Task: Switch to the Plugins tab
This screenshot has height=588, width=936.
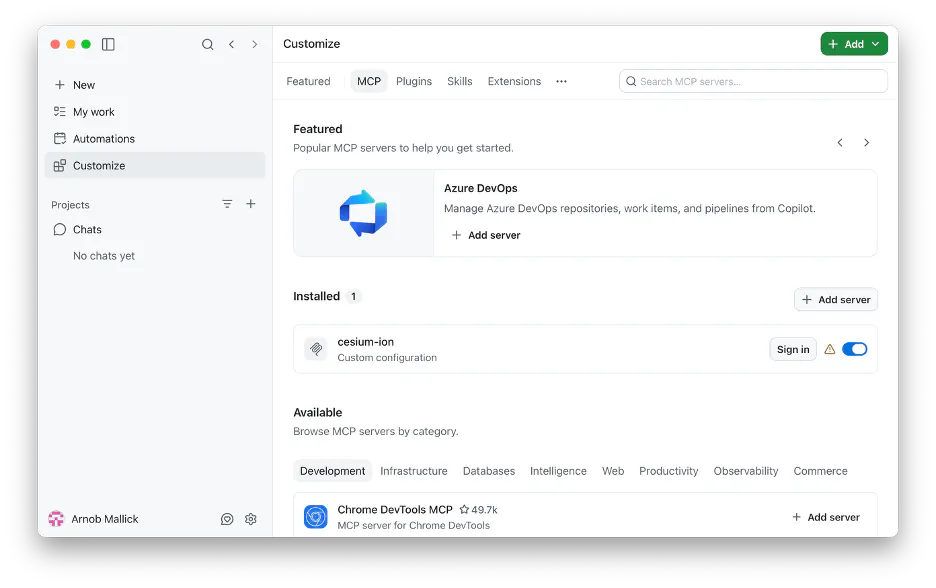Action: (x=414, y=81)
